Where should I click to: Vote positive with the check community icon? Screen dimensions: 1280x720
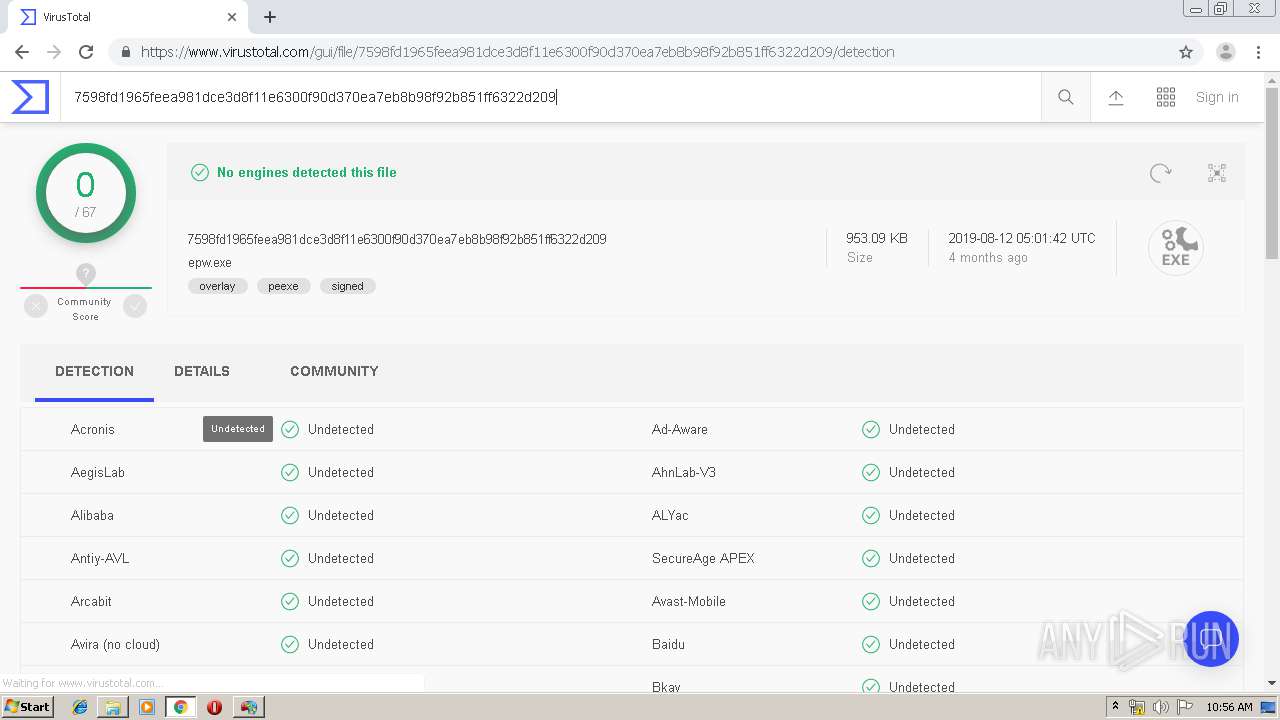(x=135, y=306)
